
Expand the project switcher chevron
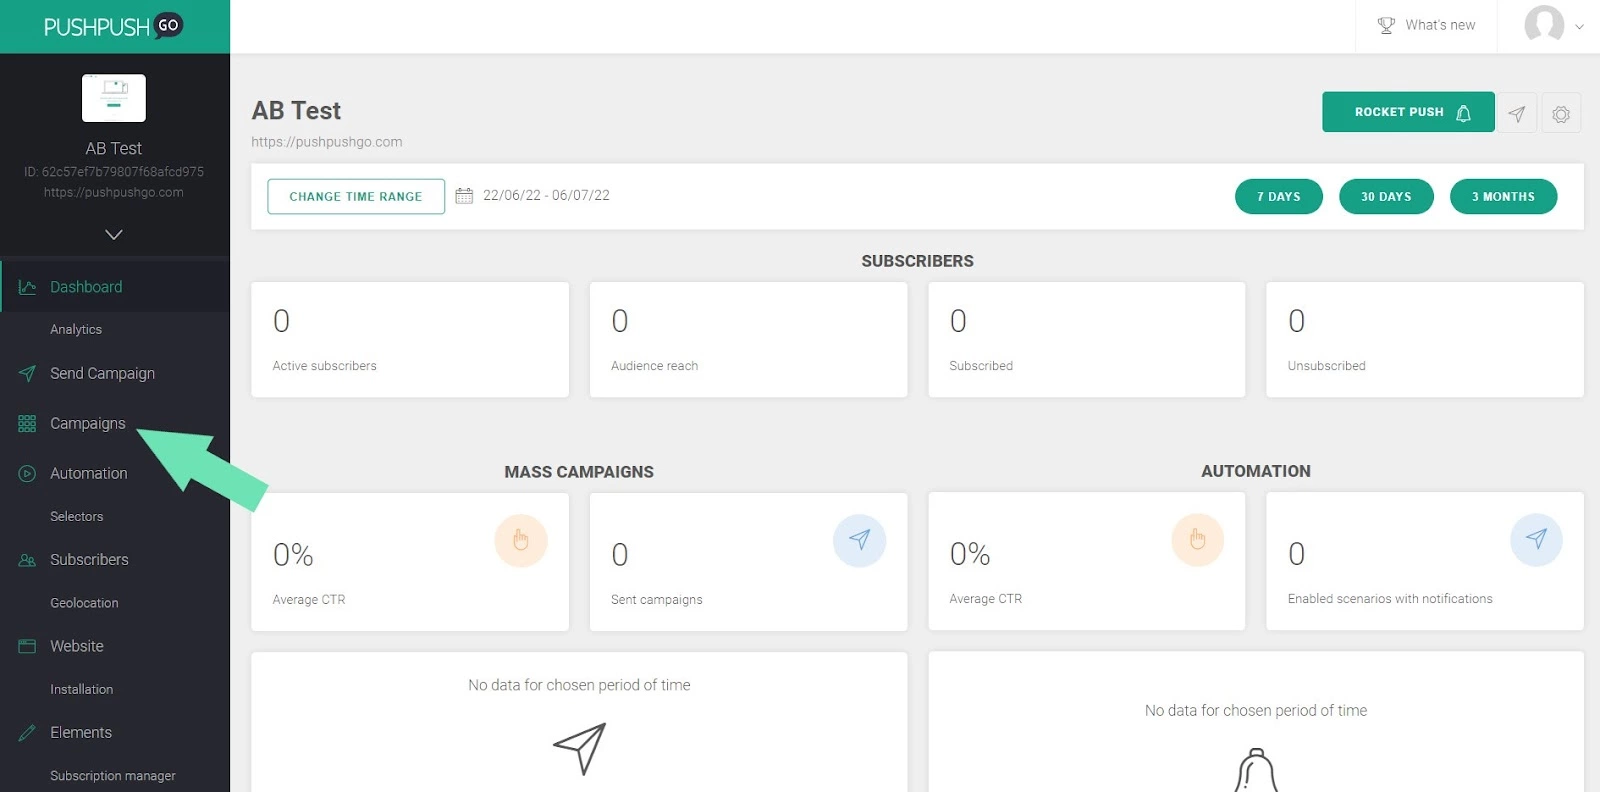click(114, 234)
